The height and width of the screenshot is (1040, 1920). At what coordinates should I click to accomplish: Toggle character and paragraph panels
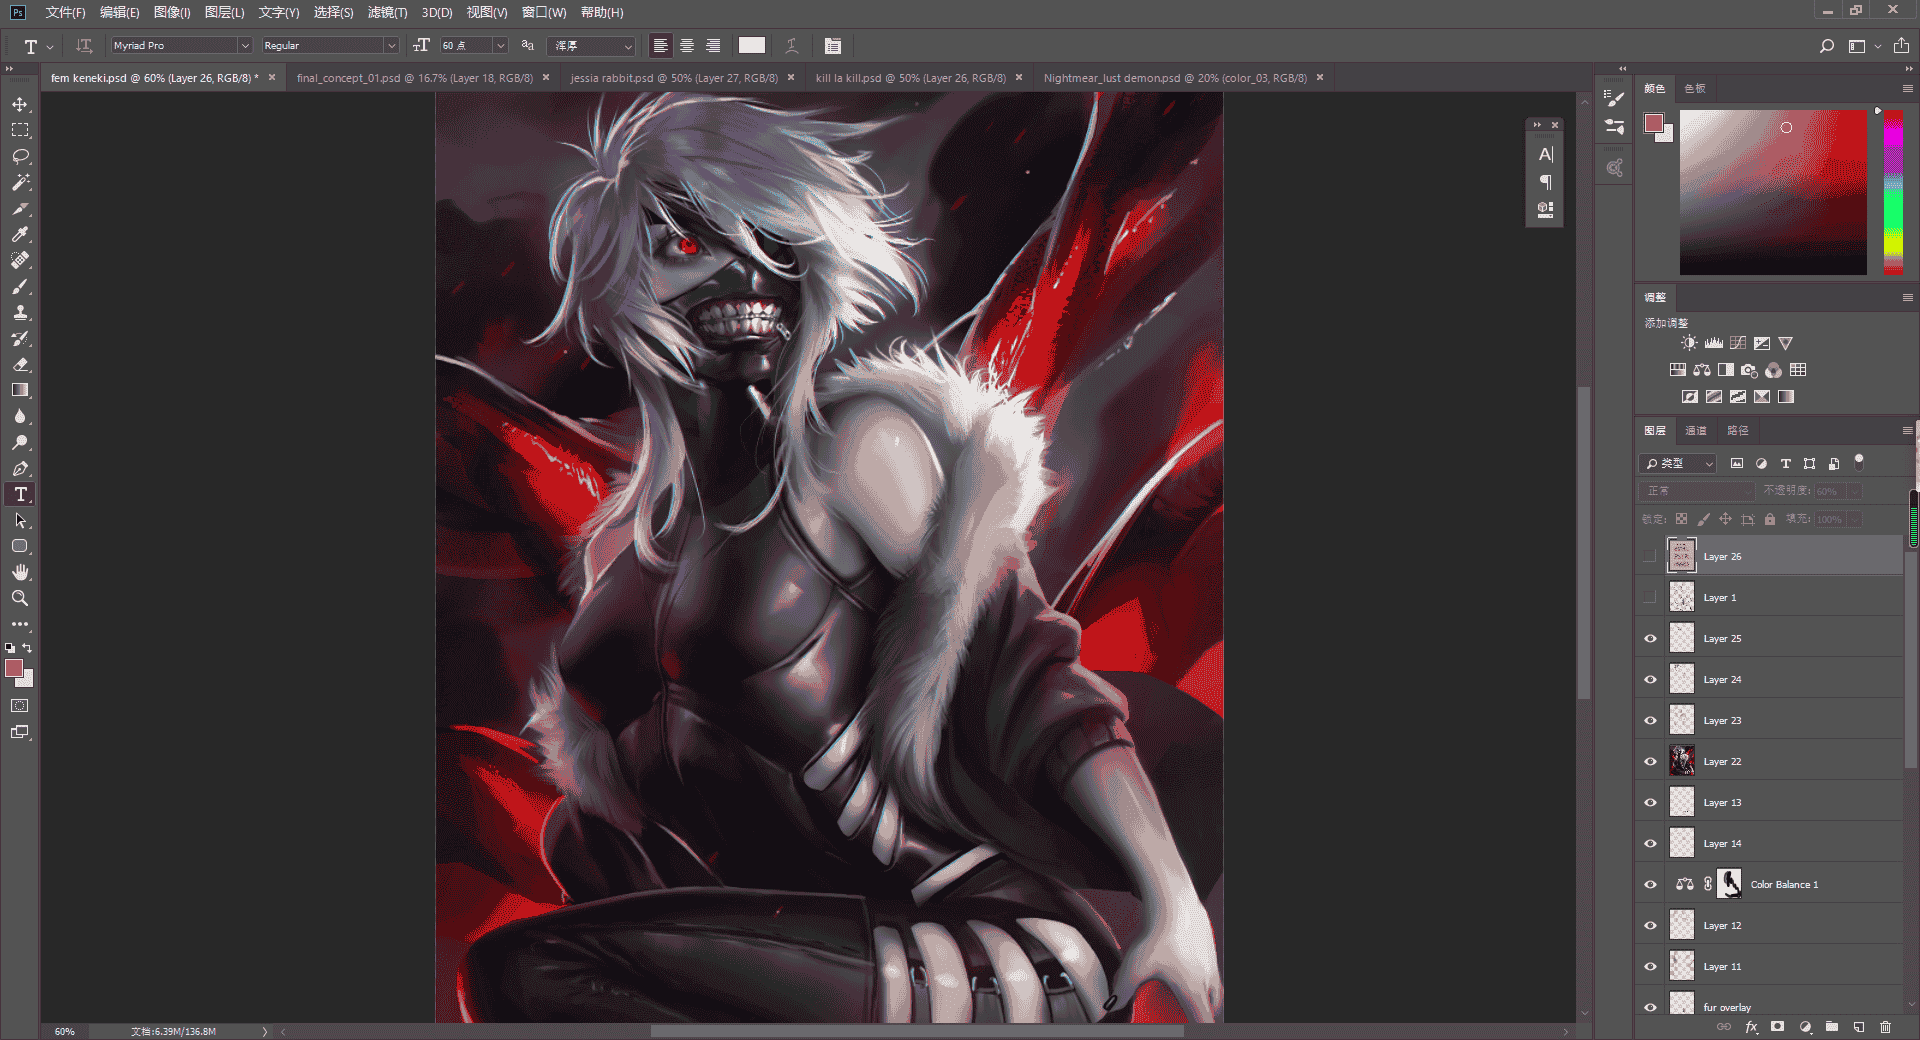coord(833,46)
